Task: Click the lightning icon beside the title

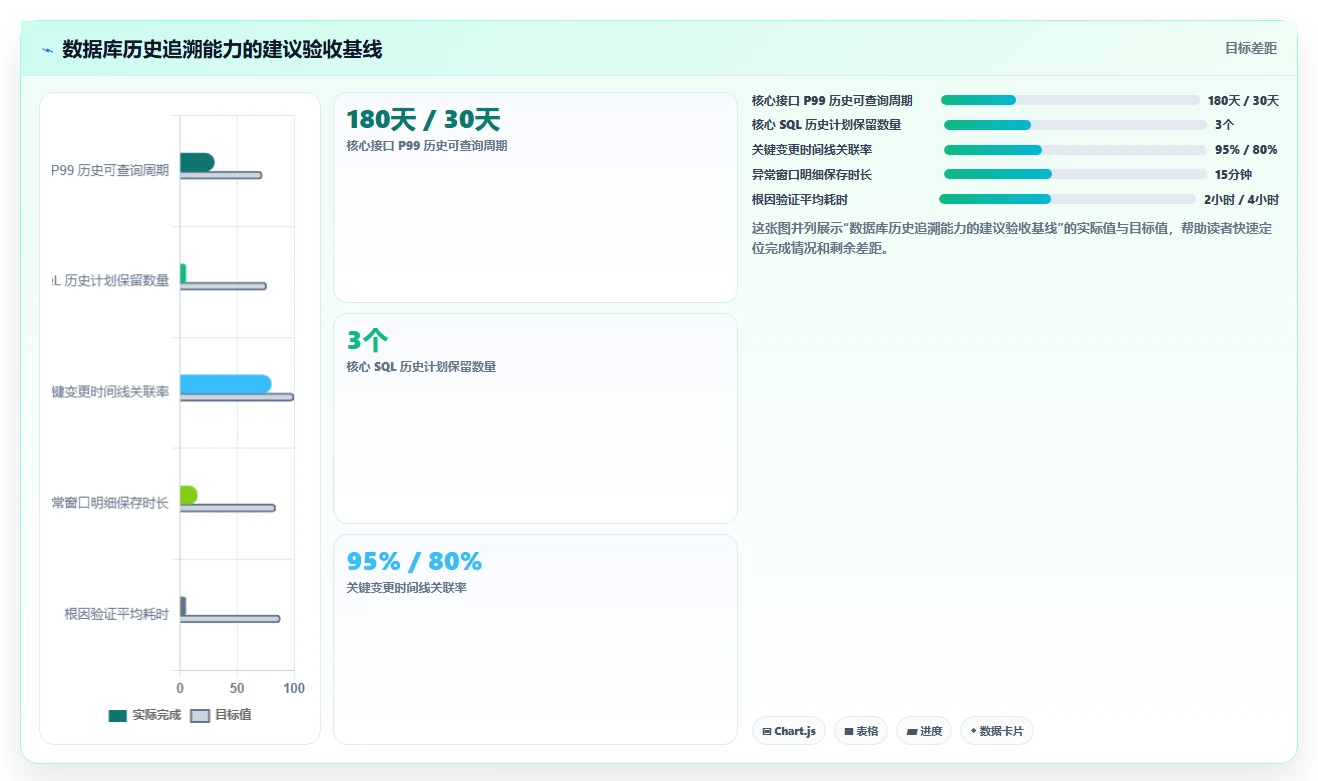Action: pos(47,50)
